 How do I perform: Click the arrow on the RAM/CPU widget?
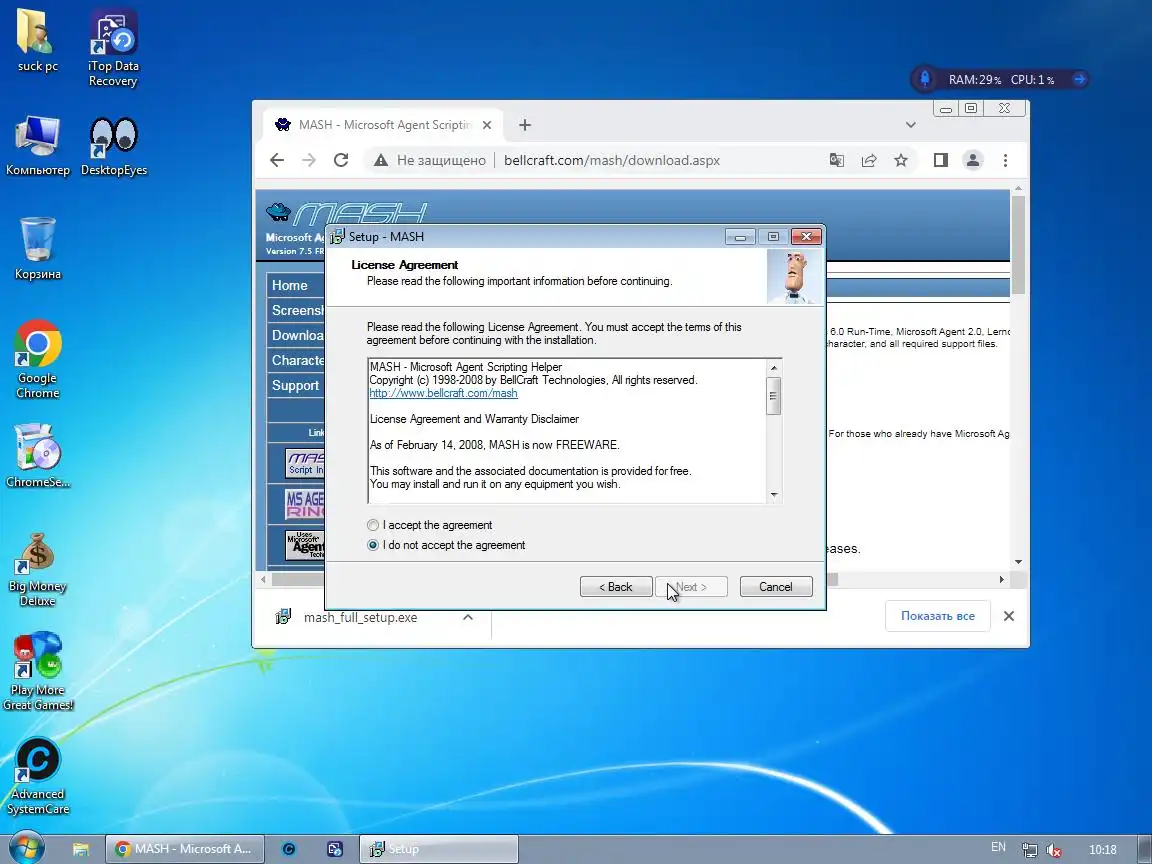pyautogui.click(x=1079, y=79)
